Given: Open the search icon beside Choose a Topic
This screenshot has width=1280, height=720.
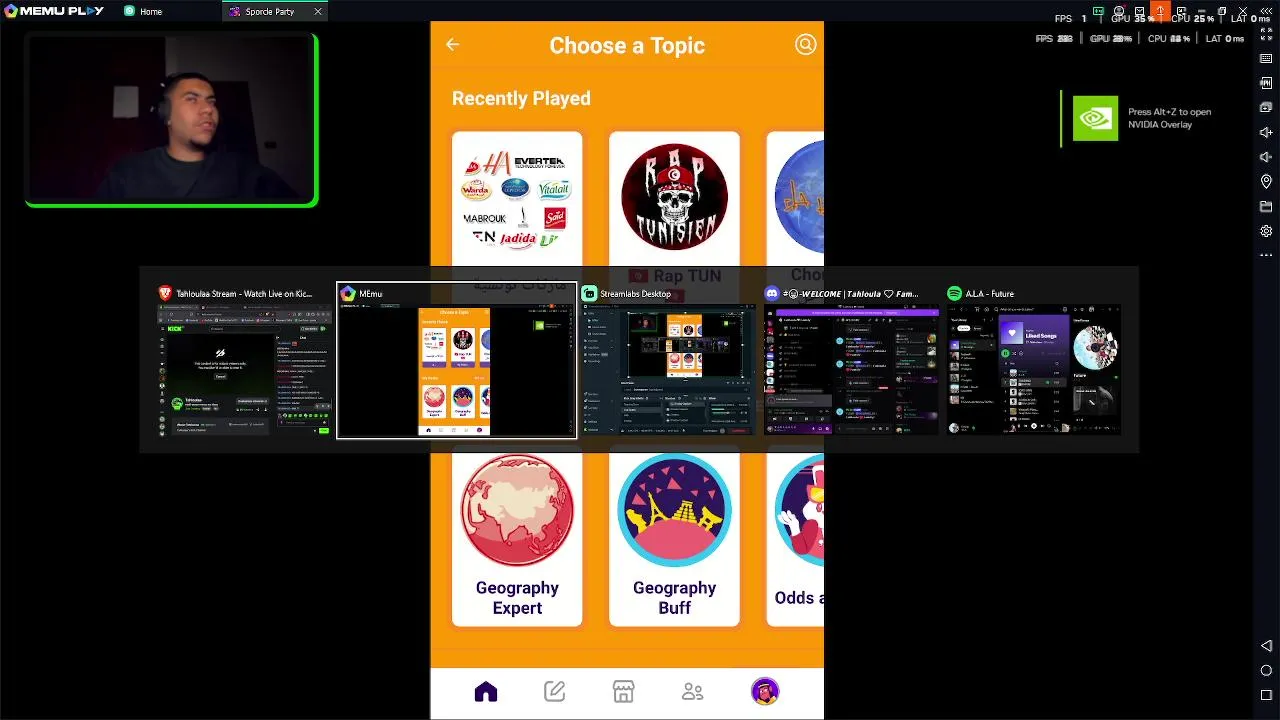Looking at the screenshot, I should pos(805,44).
